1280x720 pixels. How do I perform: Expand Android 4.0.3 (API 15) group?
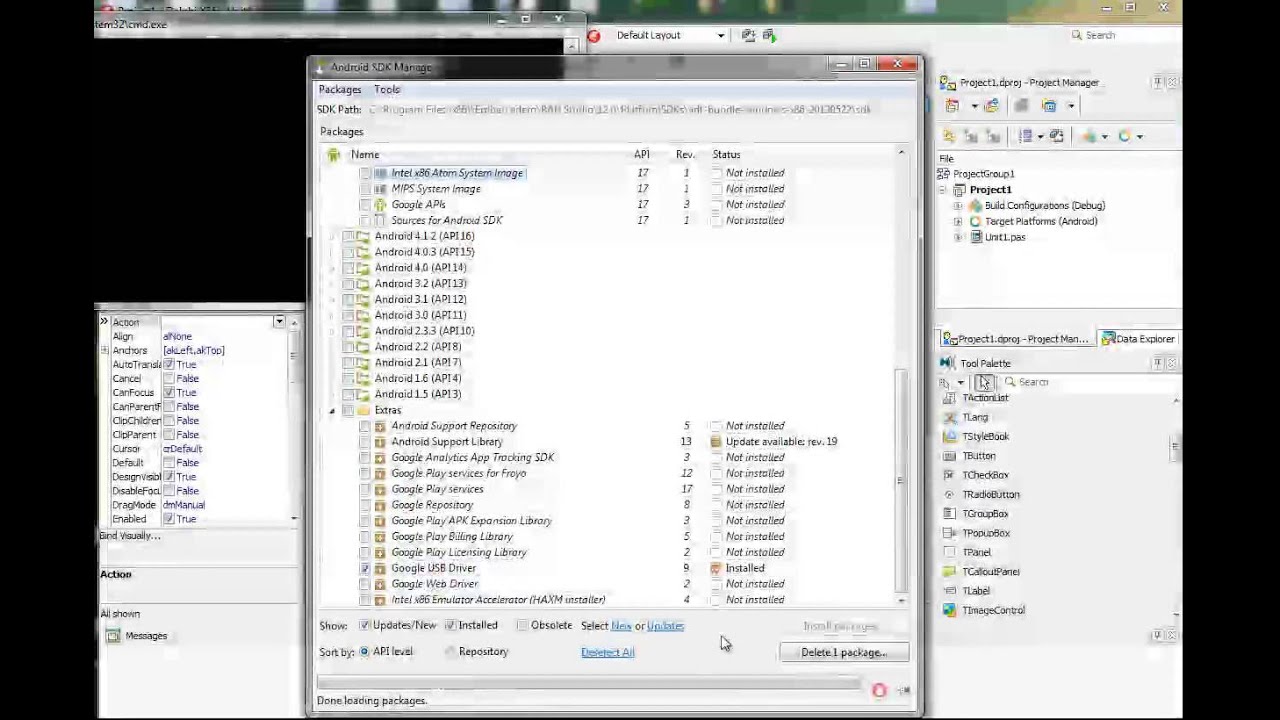(x=332, y=252)
